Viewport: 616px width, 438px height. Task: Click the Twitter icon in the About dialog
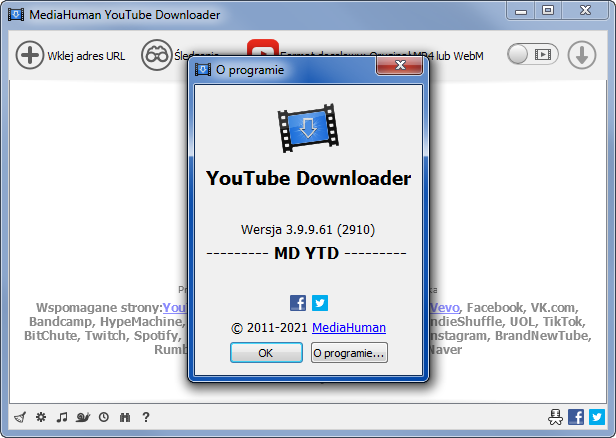(320, 303)
